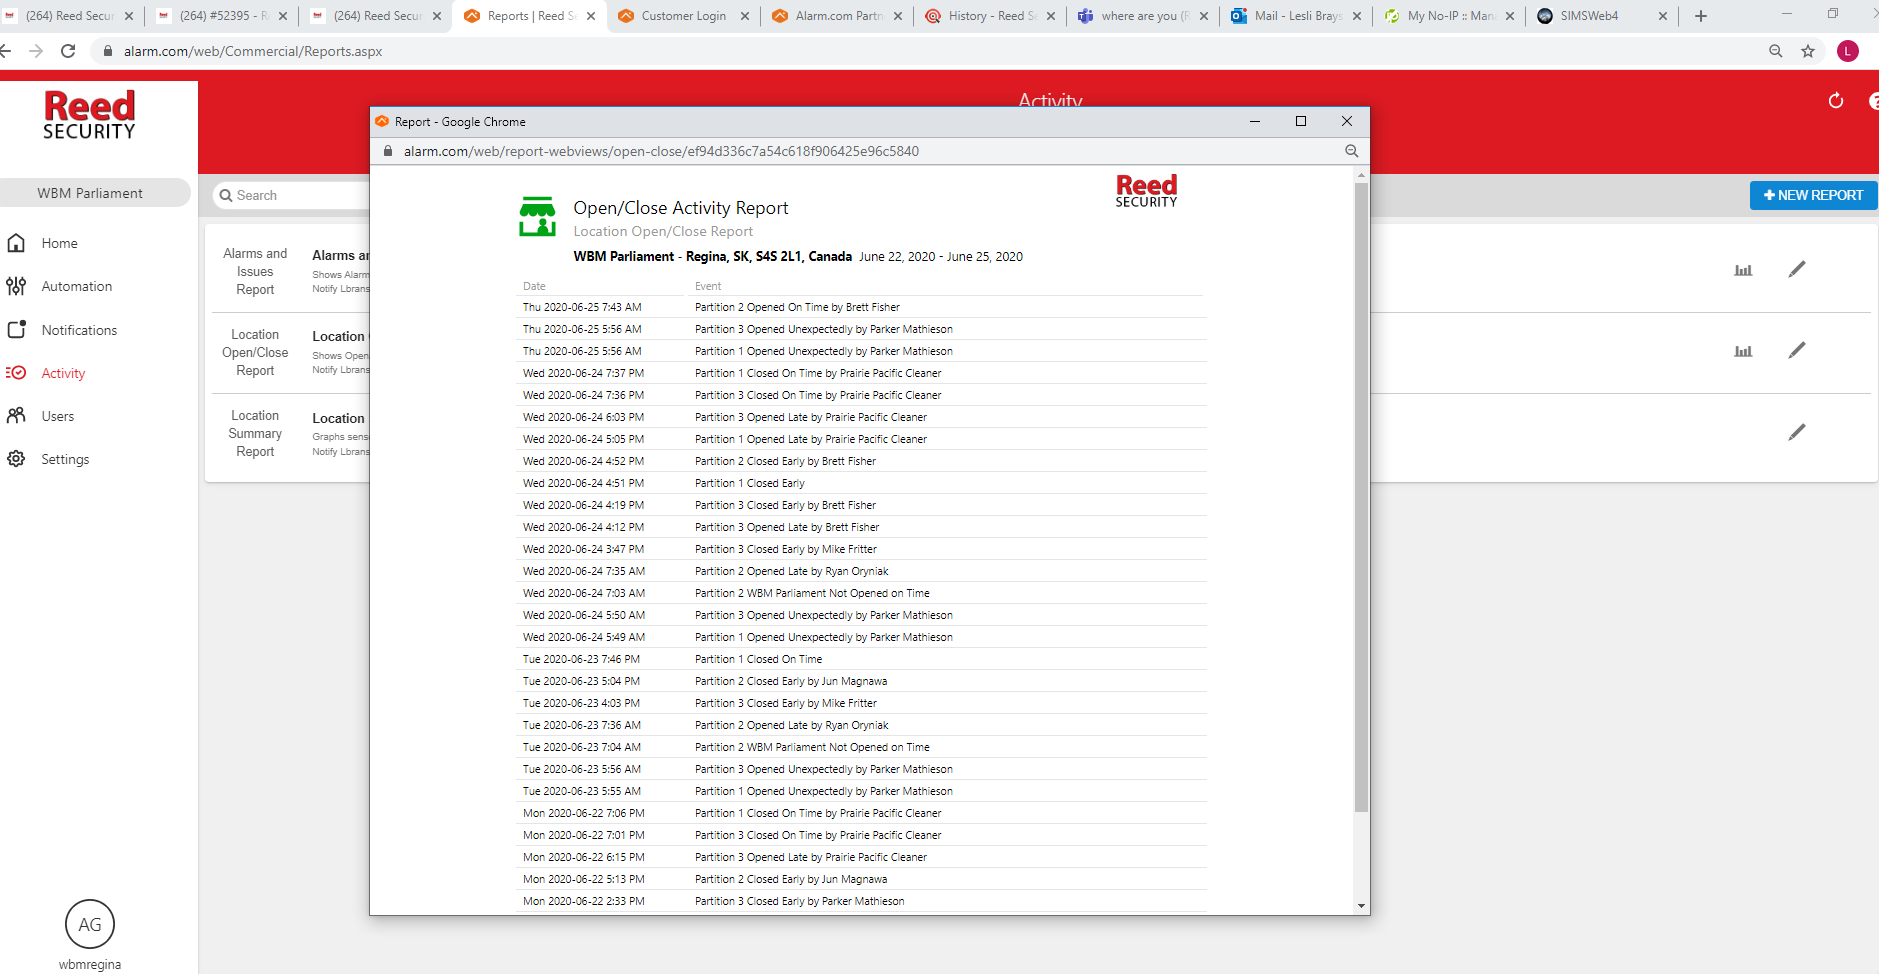Switch to History - Reed browser tab
The image size is (1879, 974).
click(992, 16)
